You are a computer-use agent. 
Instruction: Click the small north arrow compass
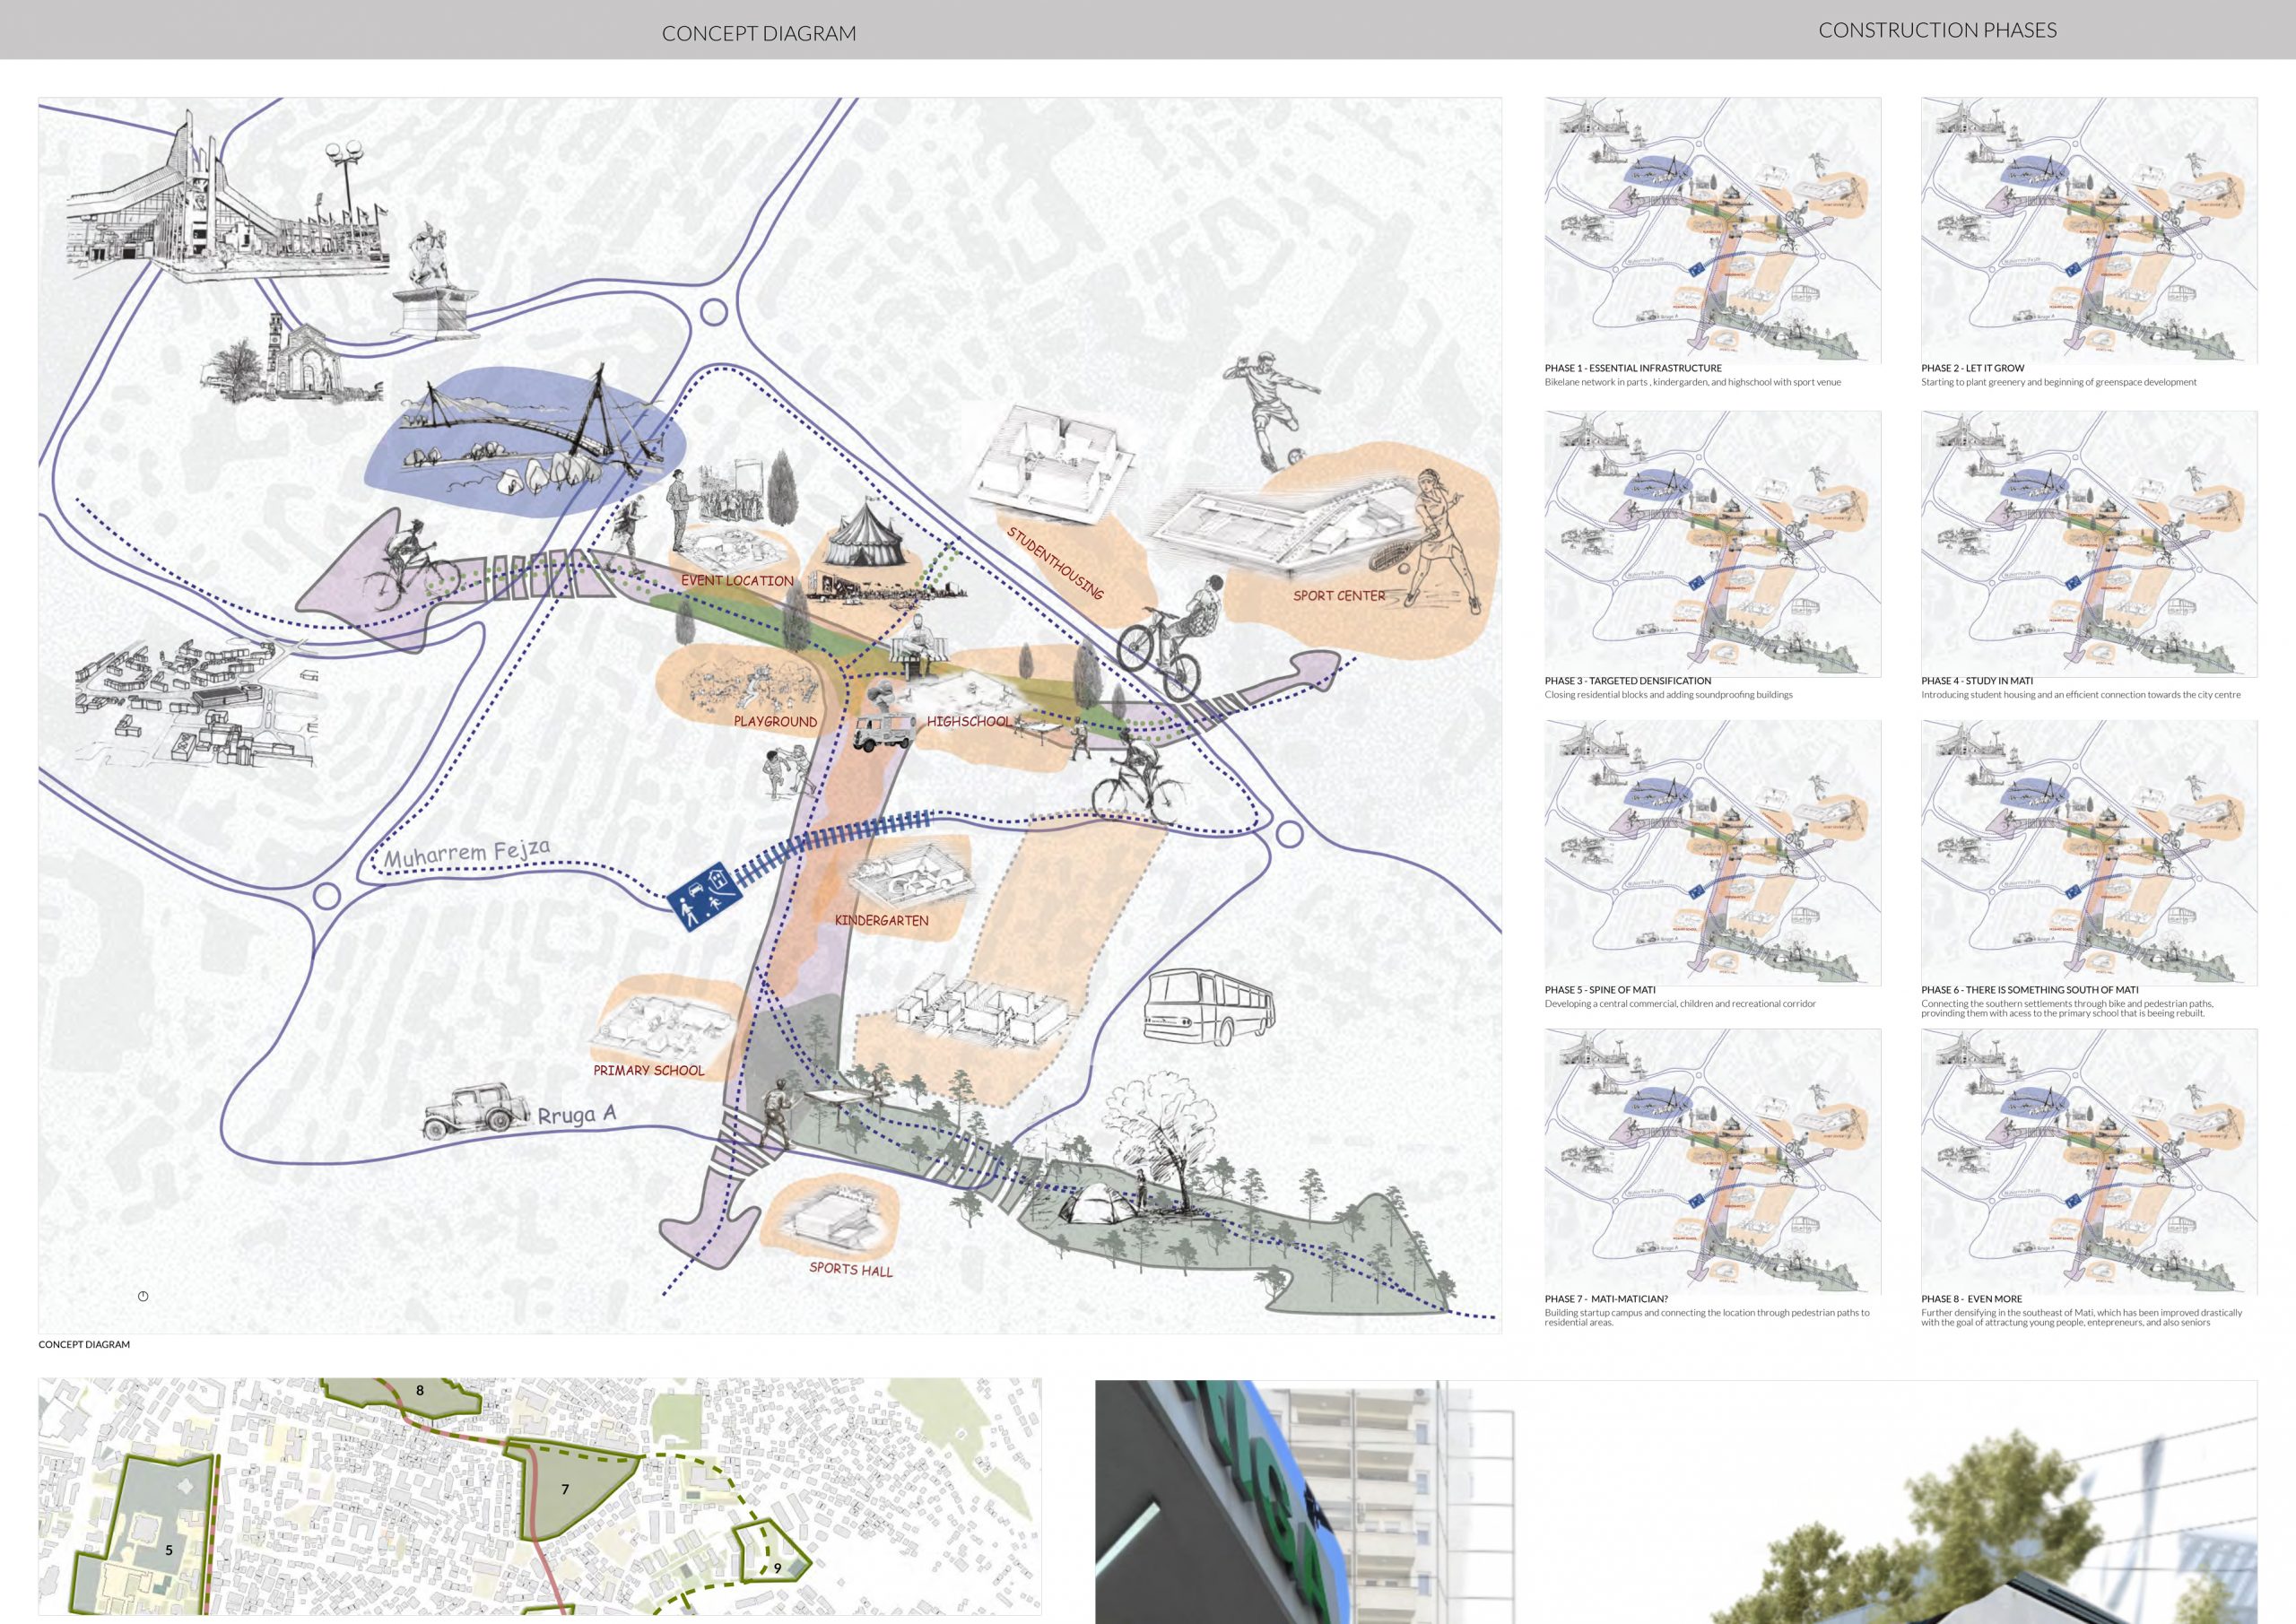tap(143, 1296)
